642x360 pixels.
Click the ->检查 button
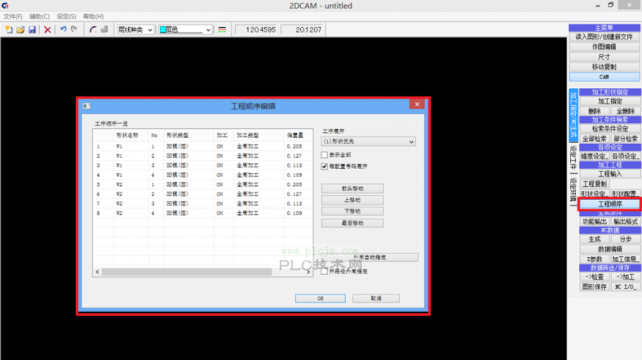tap(595, 277)
